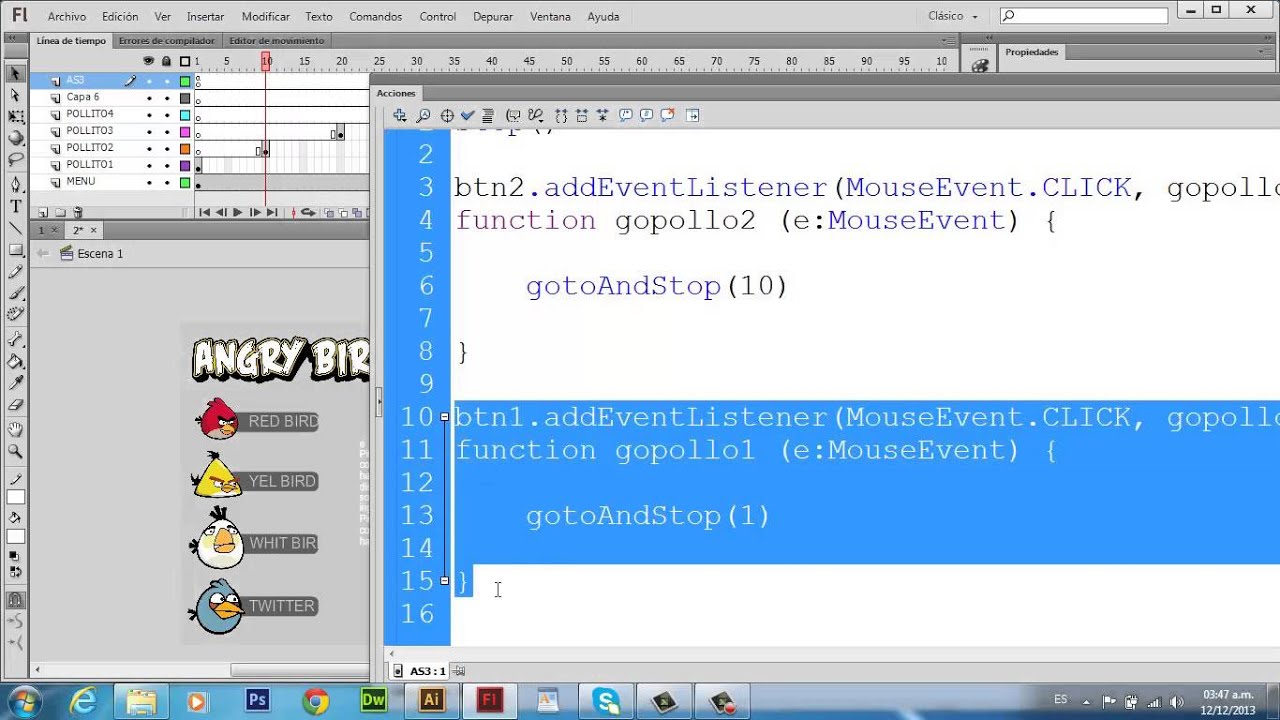The width and height of the screenshot is (1280, 720).
Task: Click outline color swatch of POLLITO4 layer
Action: pos(185,115)
